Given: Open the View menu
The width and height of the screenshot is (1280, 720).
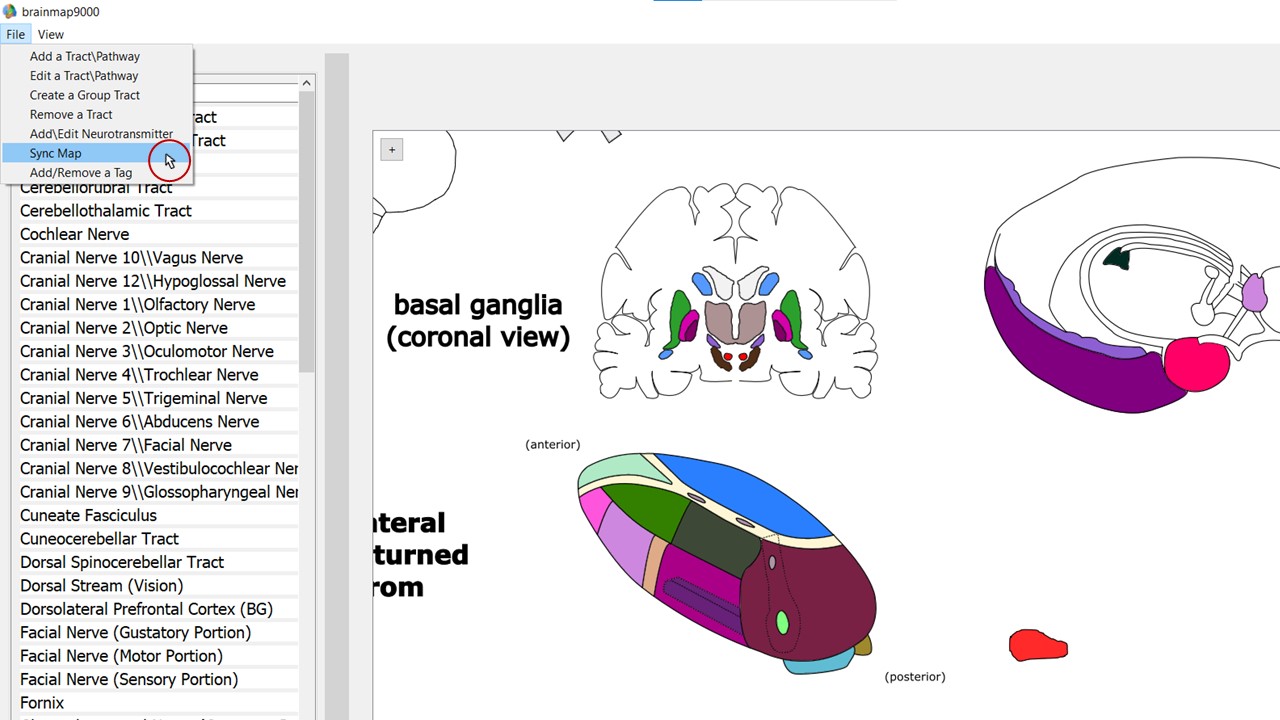Looking at the screenshot, I should point(50,34).
